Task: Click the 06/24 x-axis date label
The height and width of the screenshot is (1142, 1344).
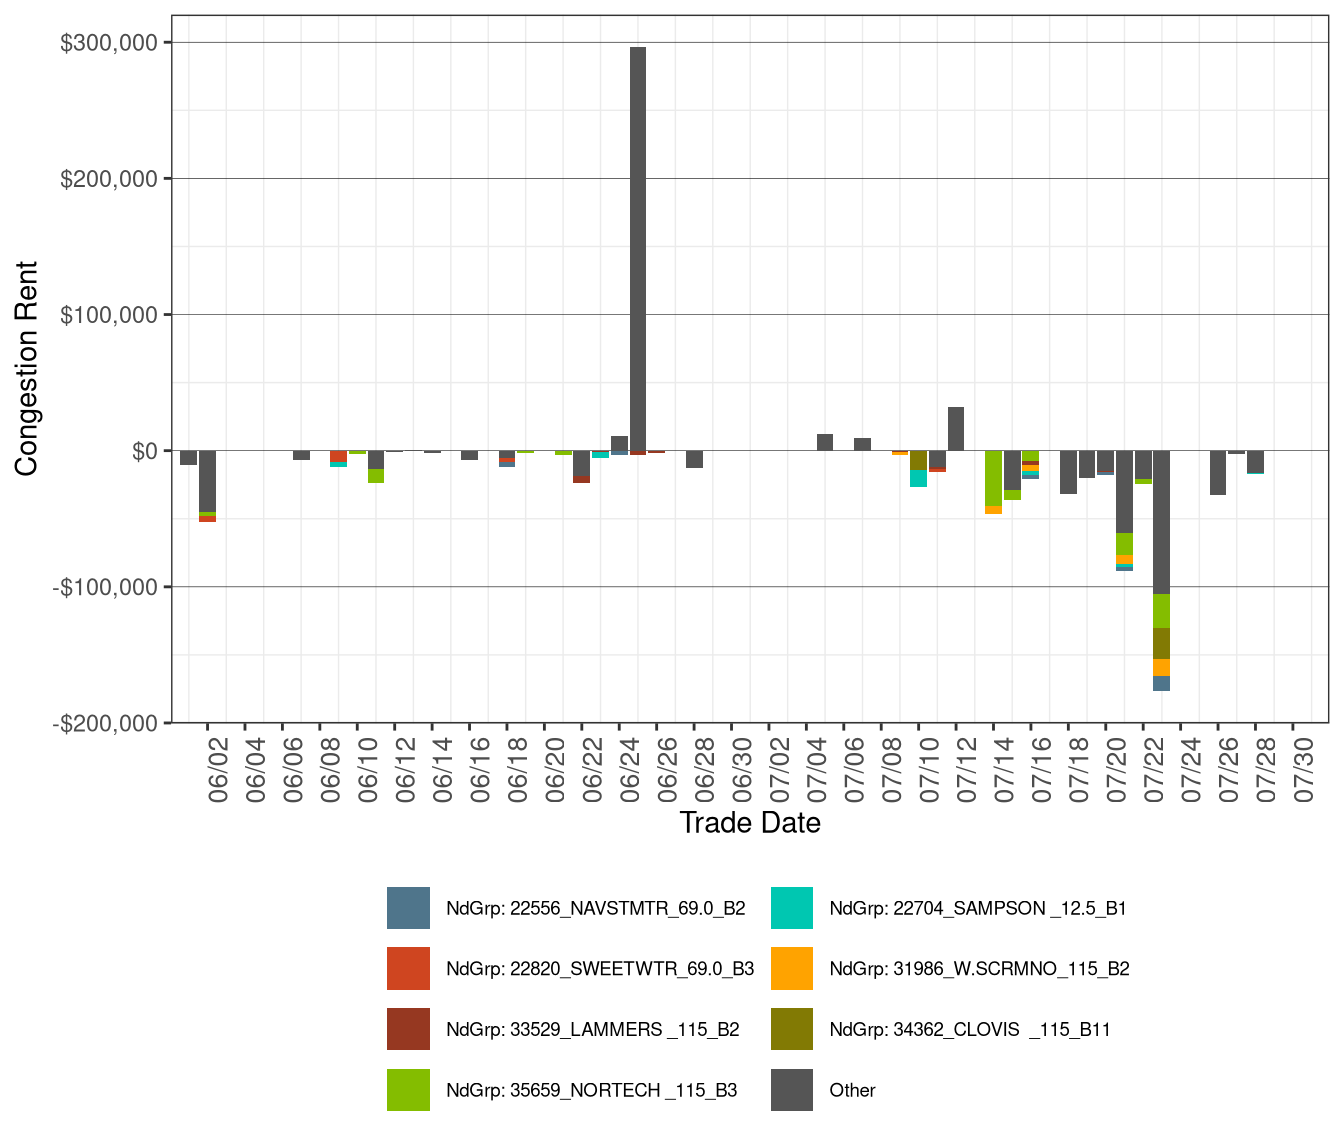Action: (x=630, y=769)
